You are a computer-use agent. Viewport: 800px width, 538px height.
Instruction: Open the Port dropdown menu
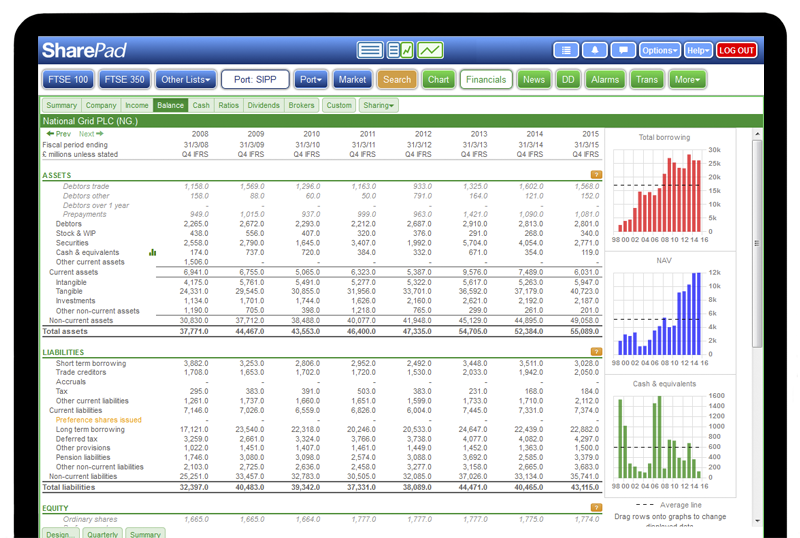[311, 79]
